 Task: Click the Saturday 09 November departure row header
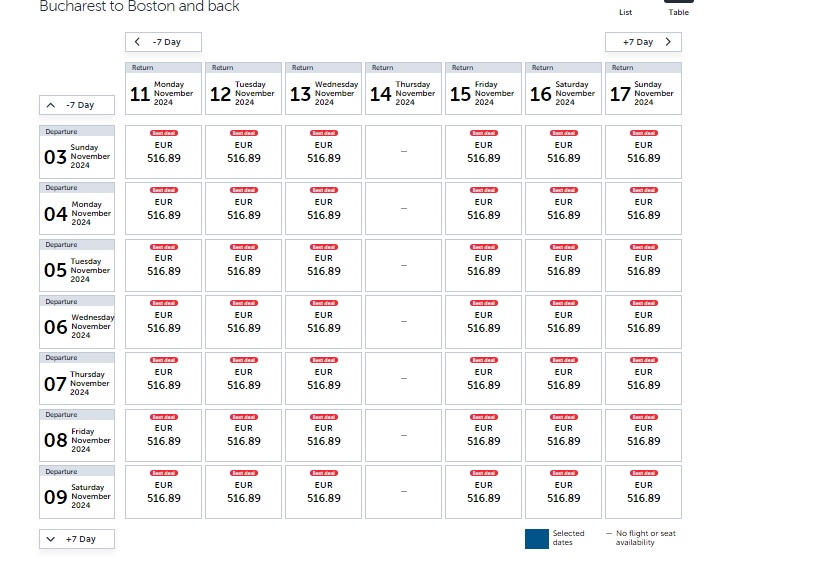tap(77, 492)
